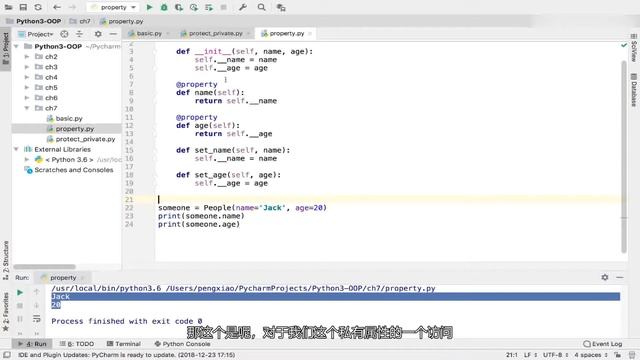Expand the ch5 folder
This screenshot has width=640, height=360.
[27, 87]
